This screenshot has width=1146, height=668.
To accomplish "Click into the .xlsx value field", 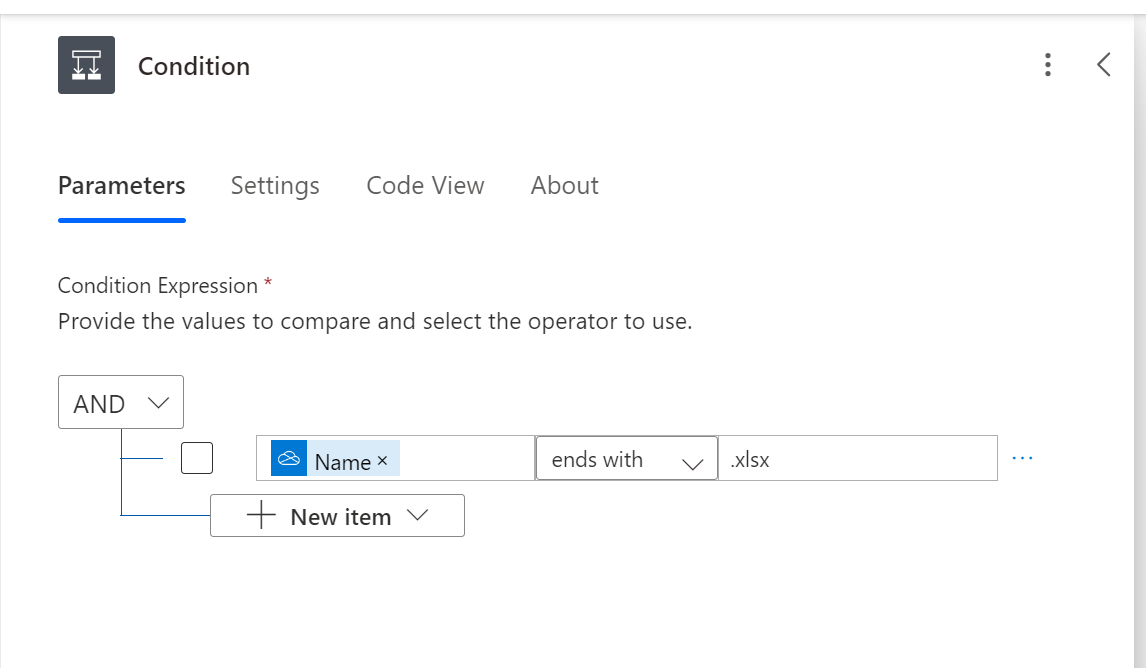I will (x=856, y=459).
